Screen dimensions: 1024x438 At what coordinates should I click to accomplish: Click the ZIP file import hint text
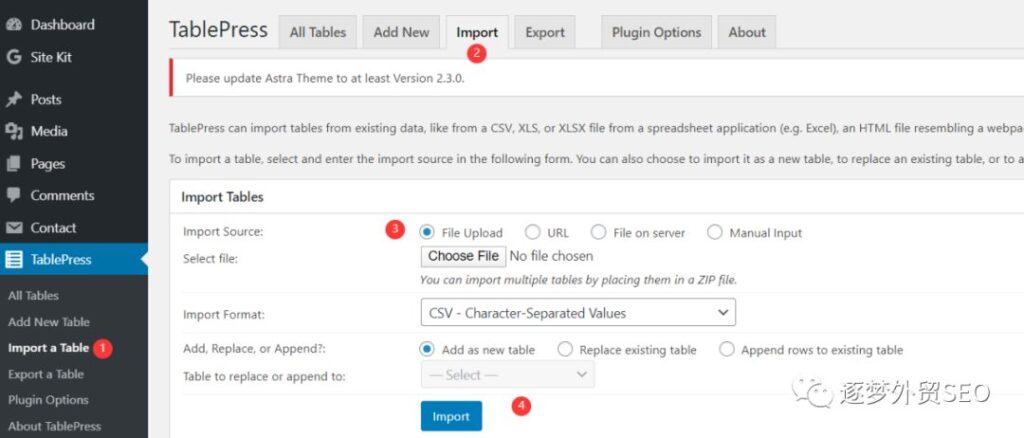578,280
